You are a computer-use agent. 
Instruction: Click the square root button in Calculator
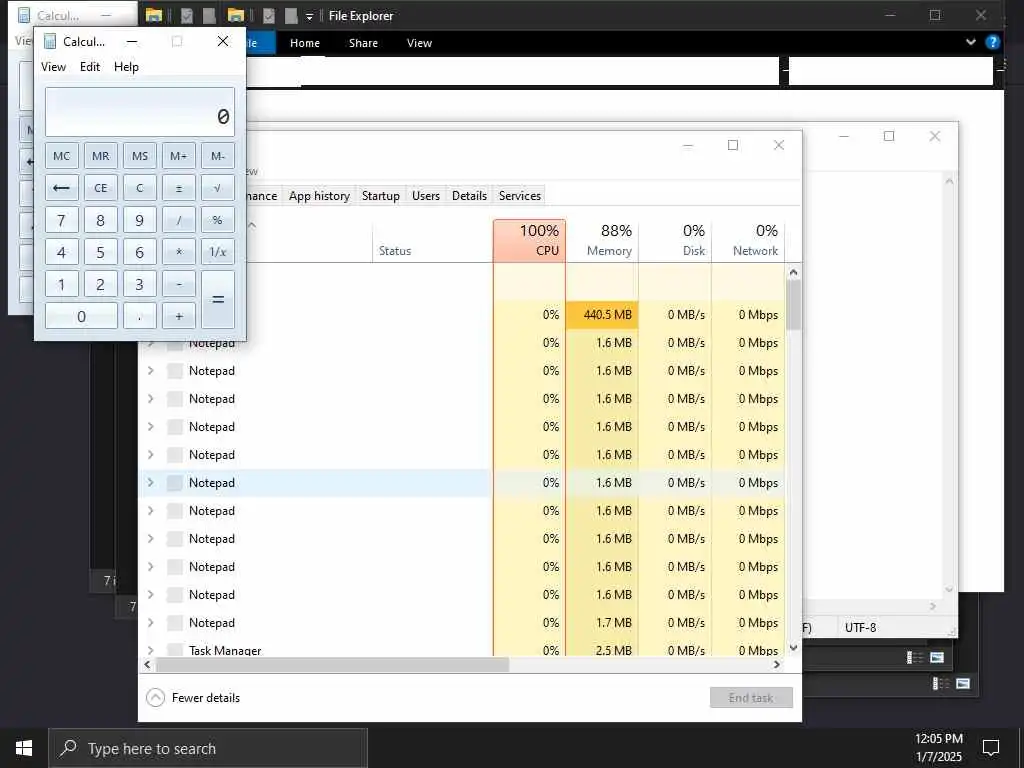(217, 188)
